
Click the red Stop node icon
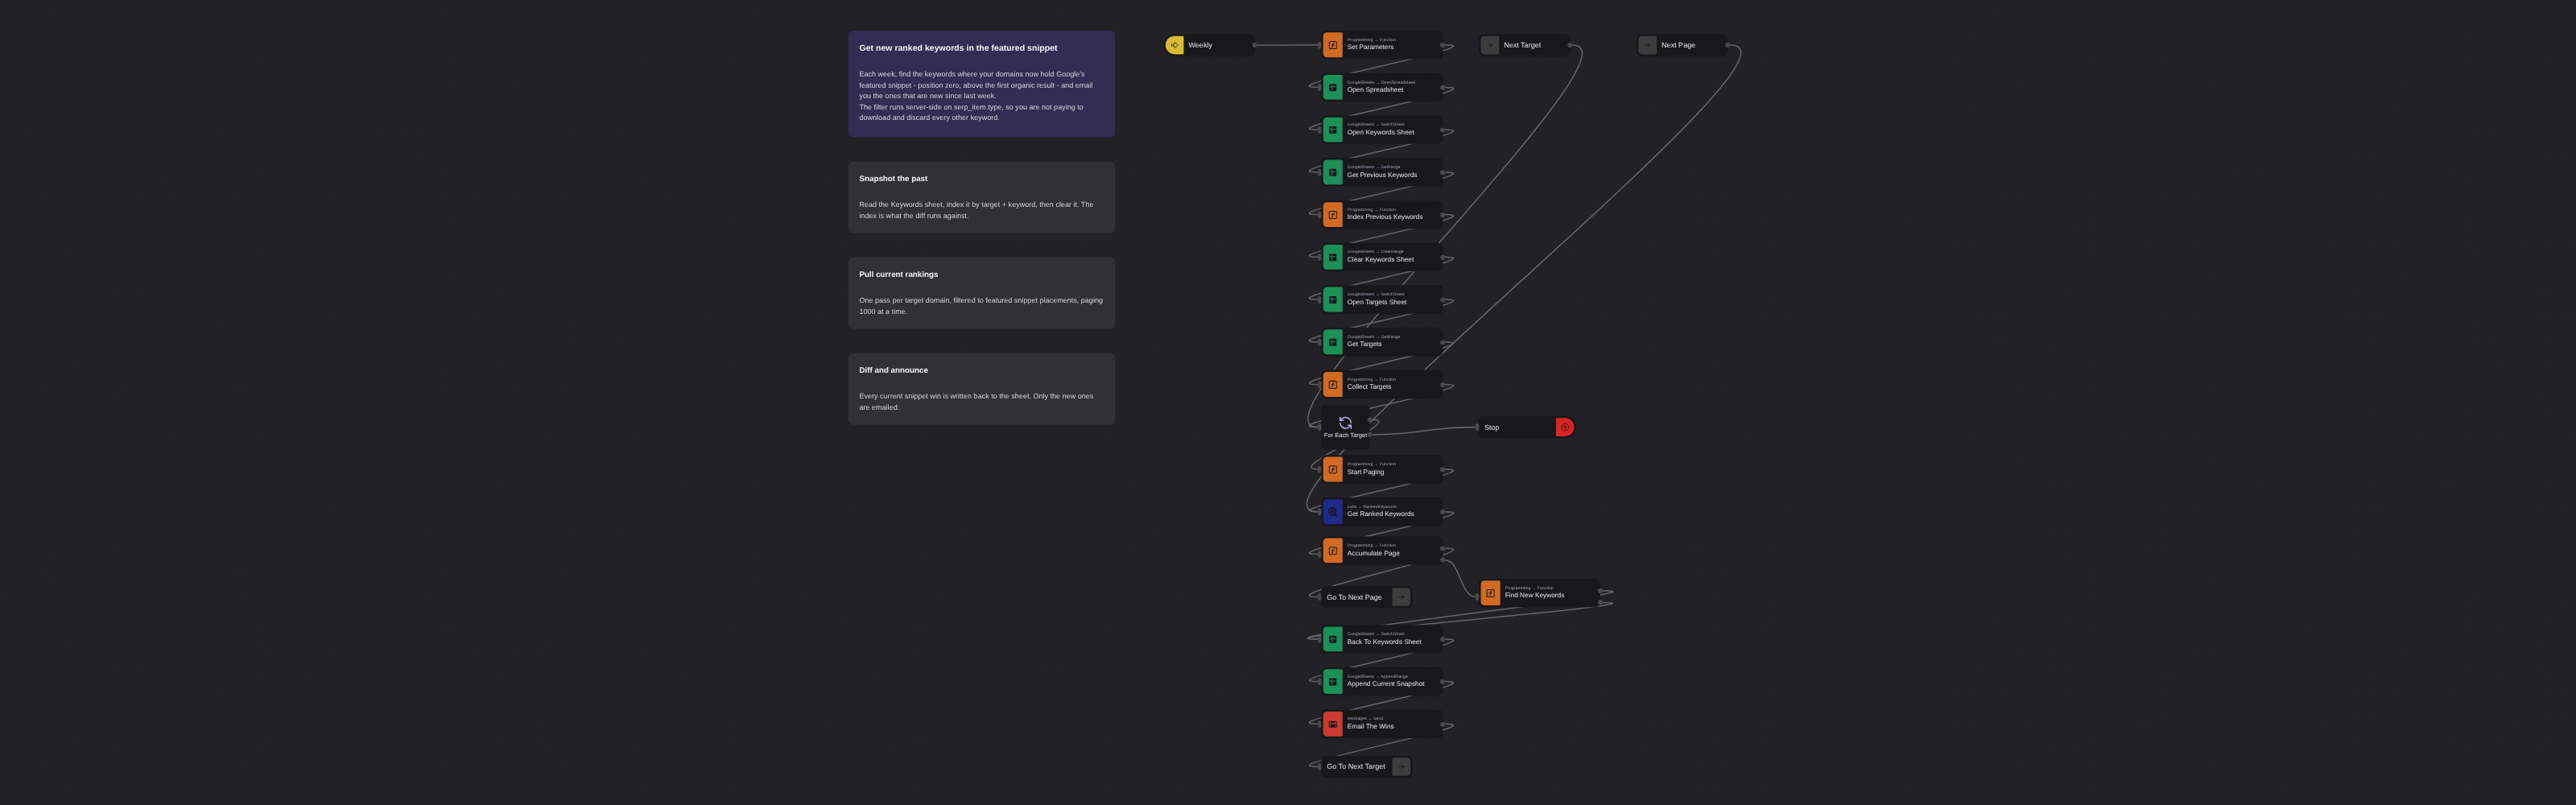tap(1565, 427)
